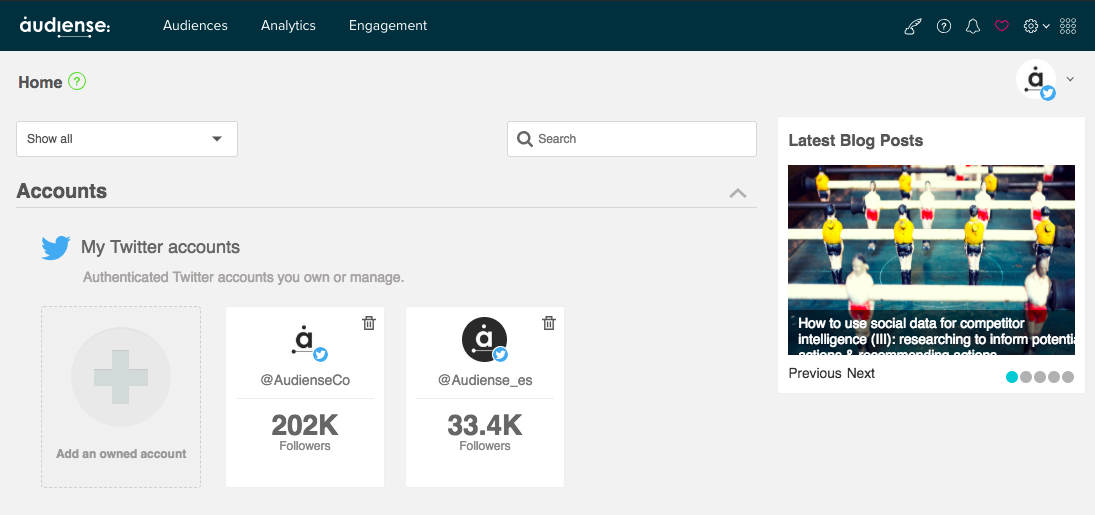Click green help icon next to Home
The image size is (1095, 515).
(77, 82)
